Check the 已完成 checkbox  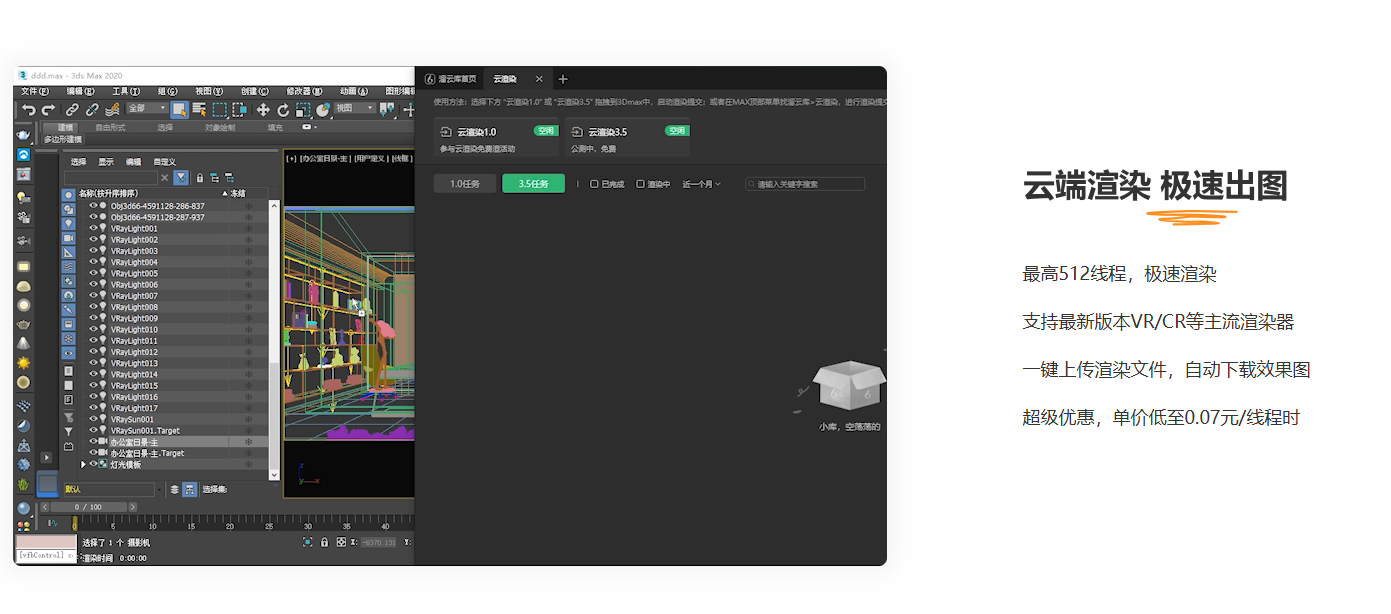(x=594, y=184)
